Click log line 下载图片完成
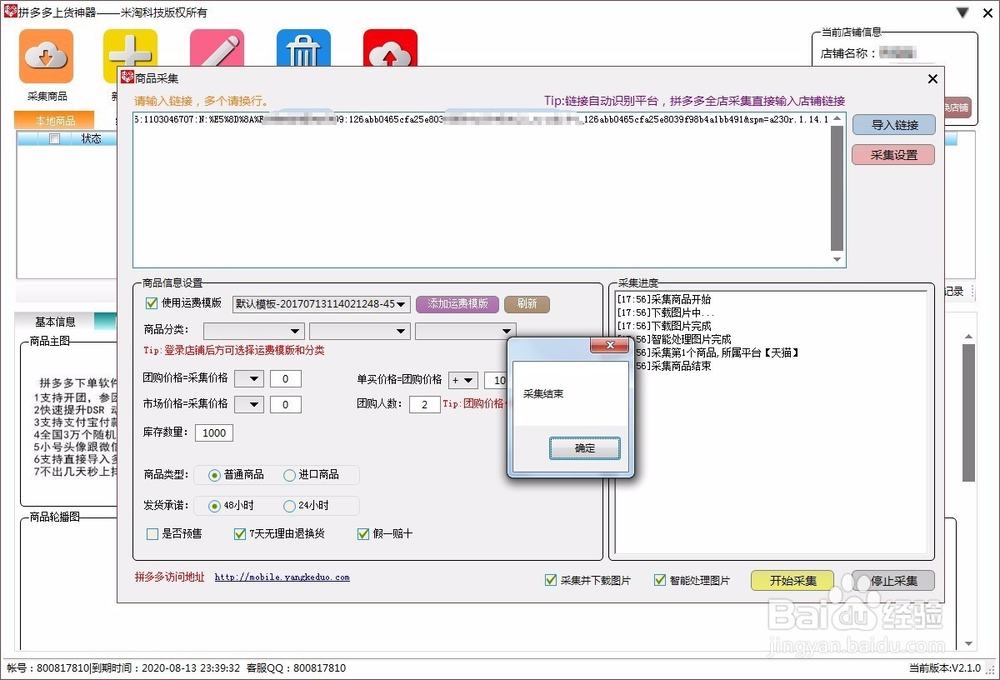Screen dimensions: 1000x680 [664, 326]
